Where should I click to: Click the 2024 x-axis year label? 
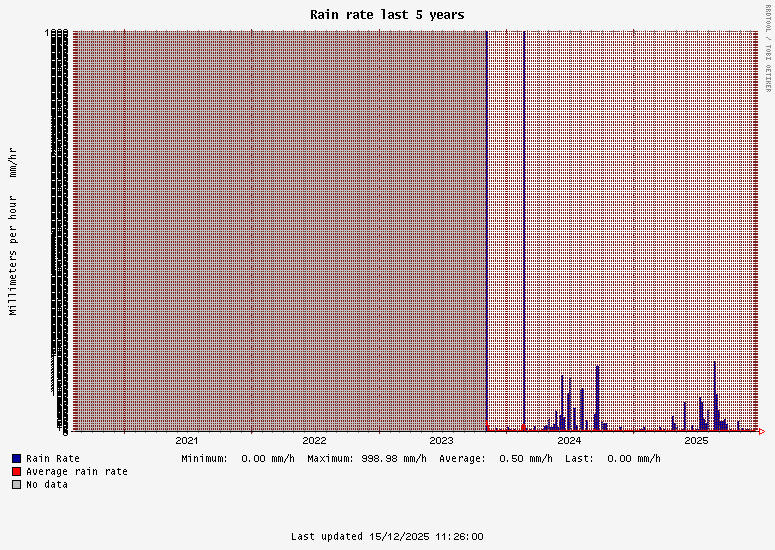(x=569, y=440)
